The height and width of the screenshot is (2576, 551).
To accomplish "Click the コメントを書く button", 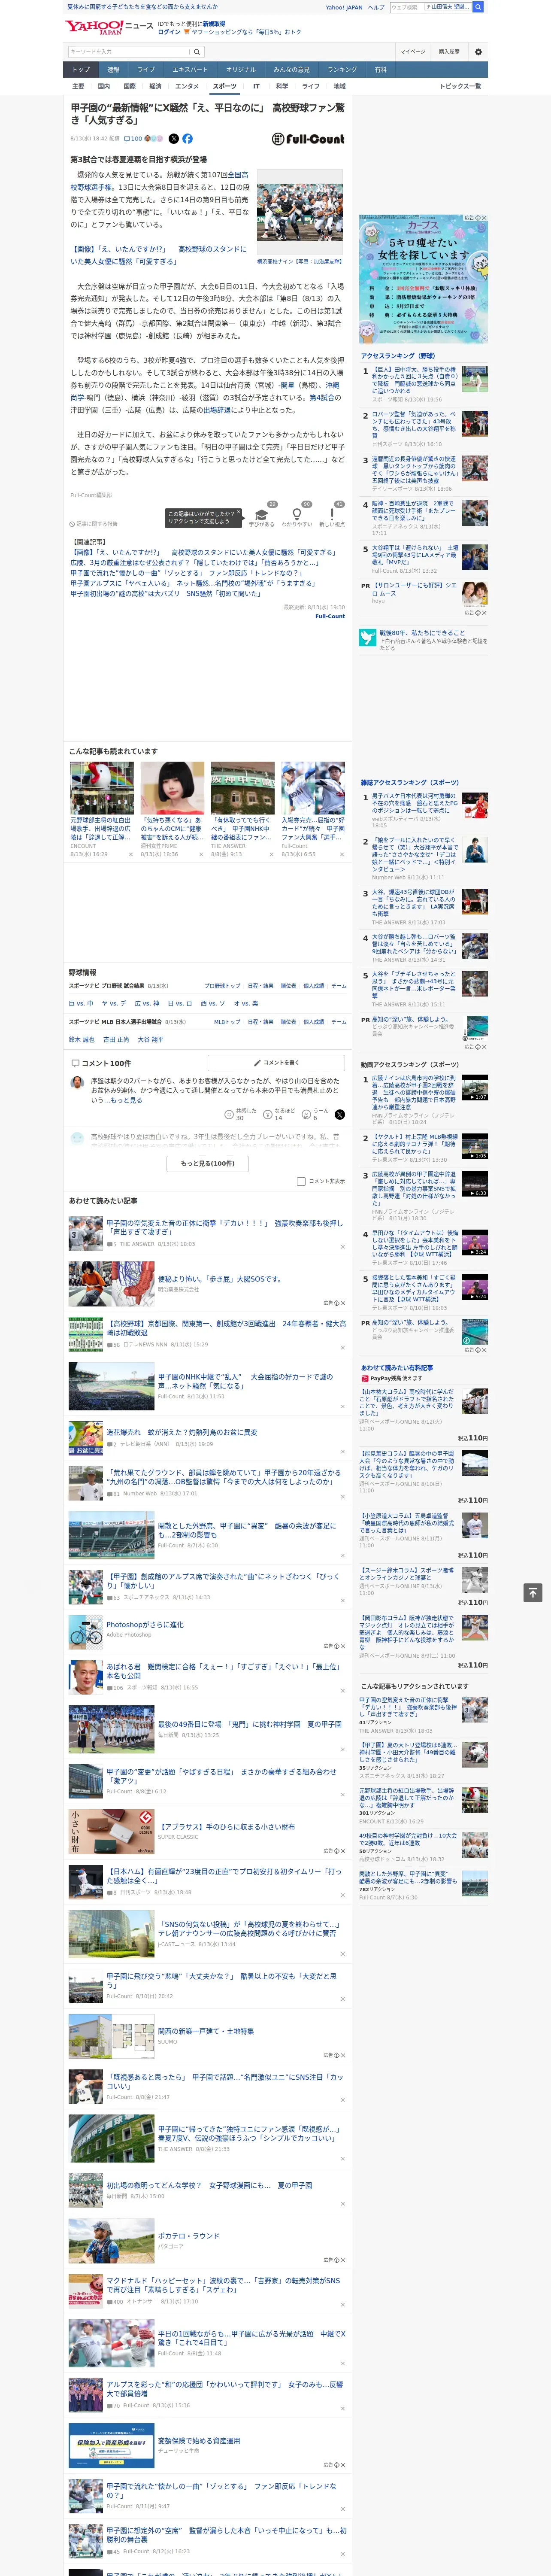I will tap(276, 1063).
